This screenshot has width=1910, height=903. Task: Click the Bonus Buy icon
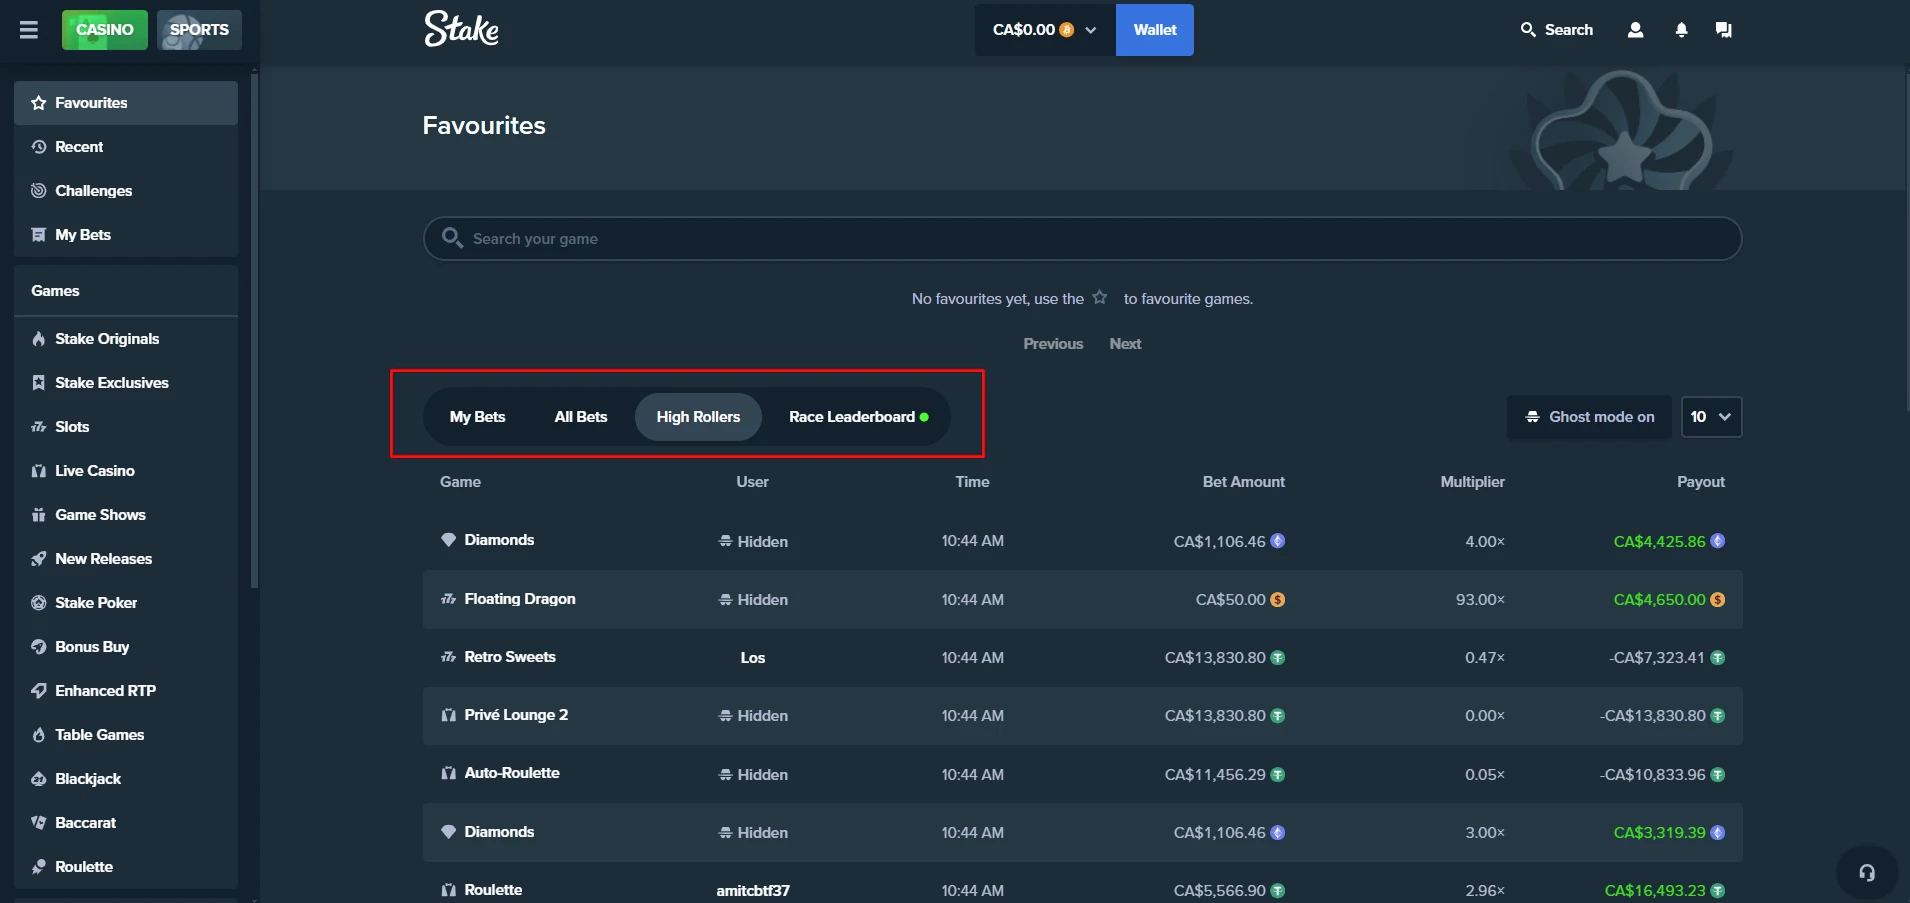(39, 647)
